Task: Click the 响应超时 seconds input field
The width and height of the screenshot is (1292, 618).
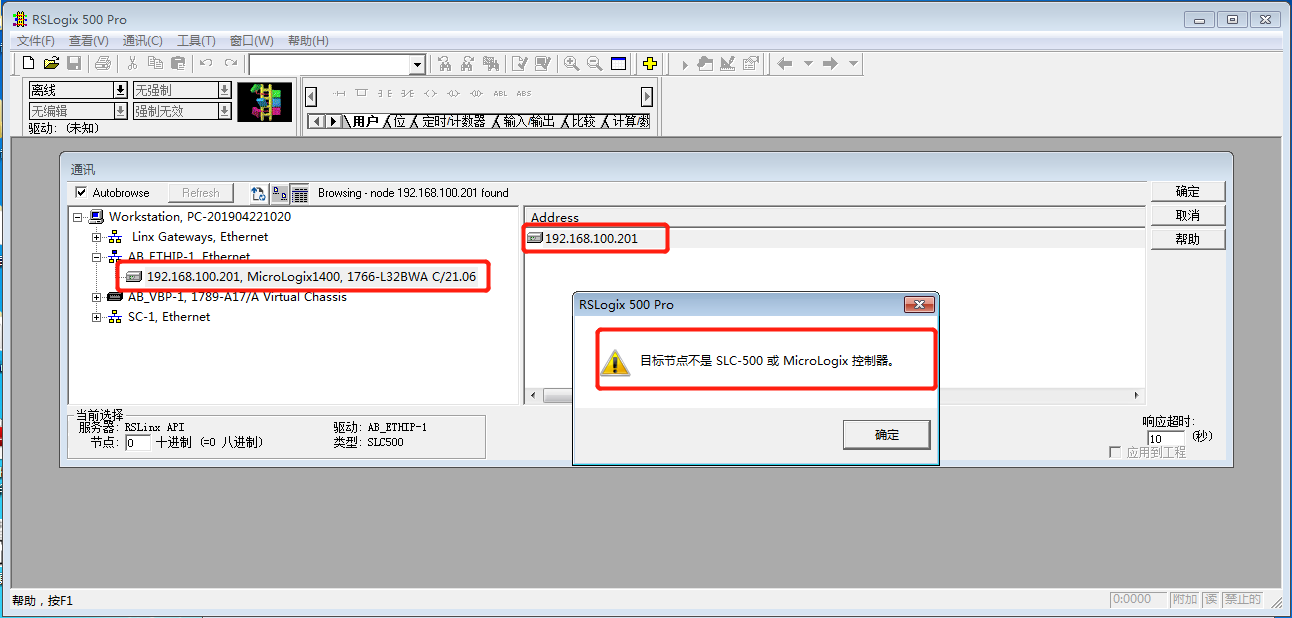Action: coord(1165,439)
